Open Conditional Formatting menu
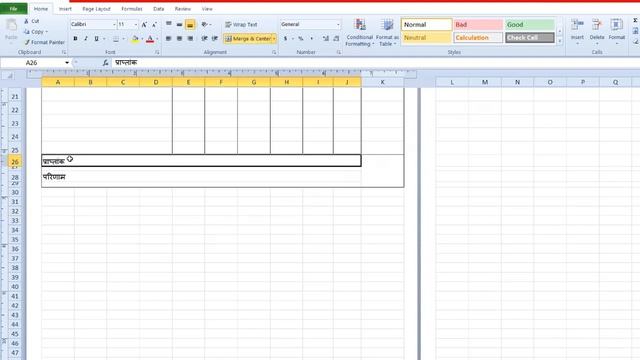Screen dimensions: 640x360 (x=359, y=32)
